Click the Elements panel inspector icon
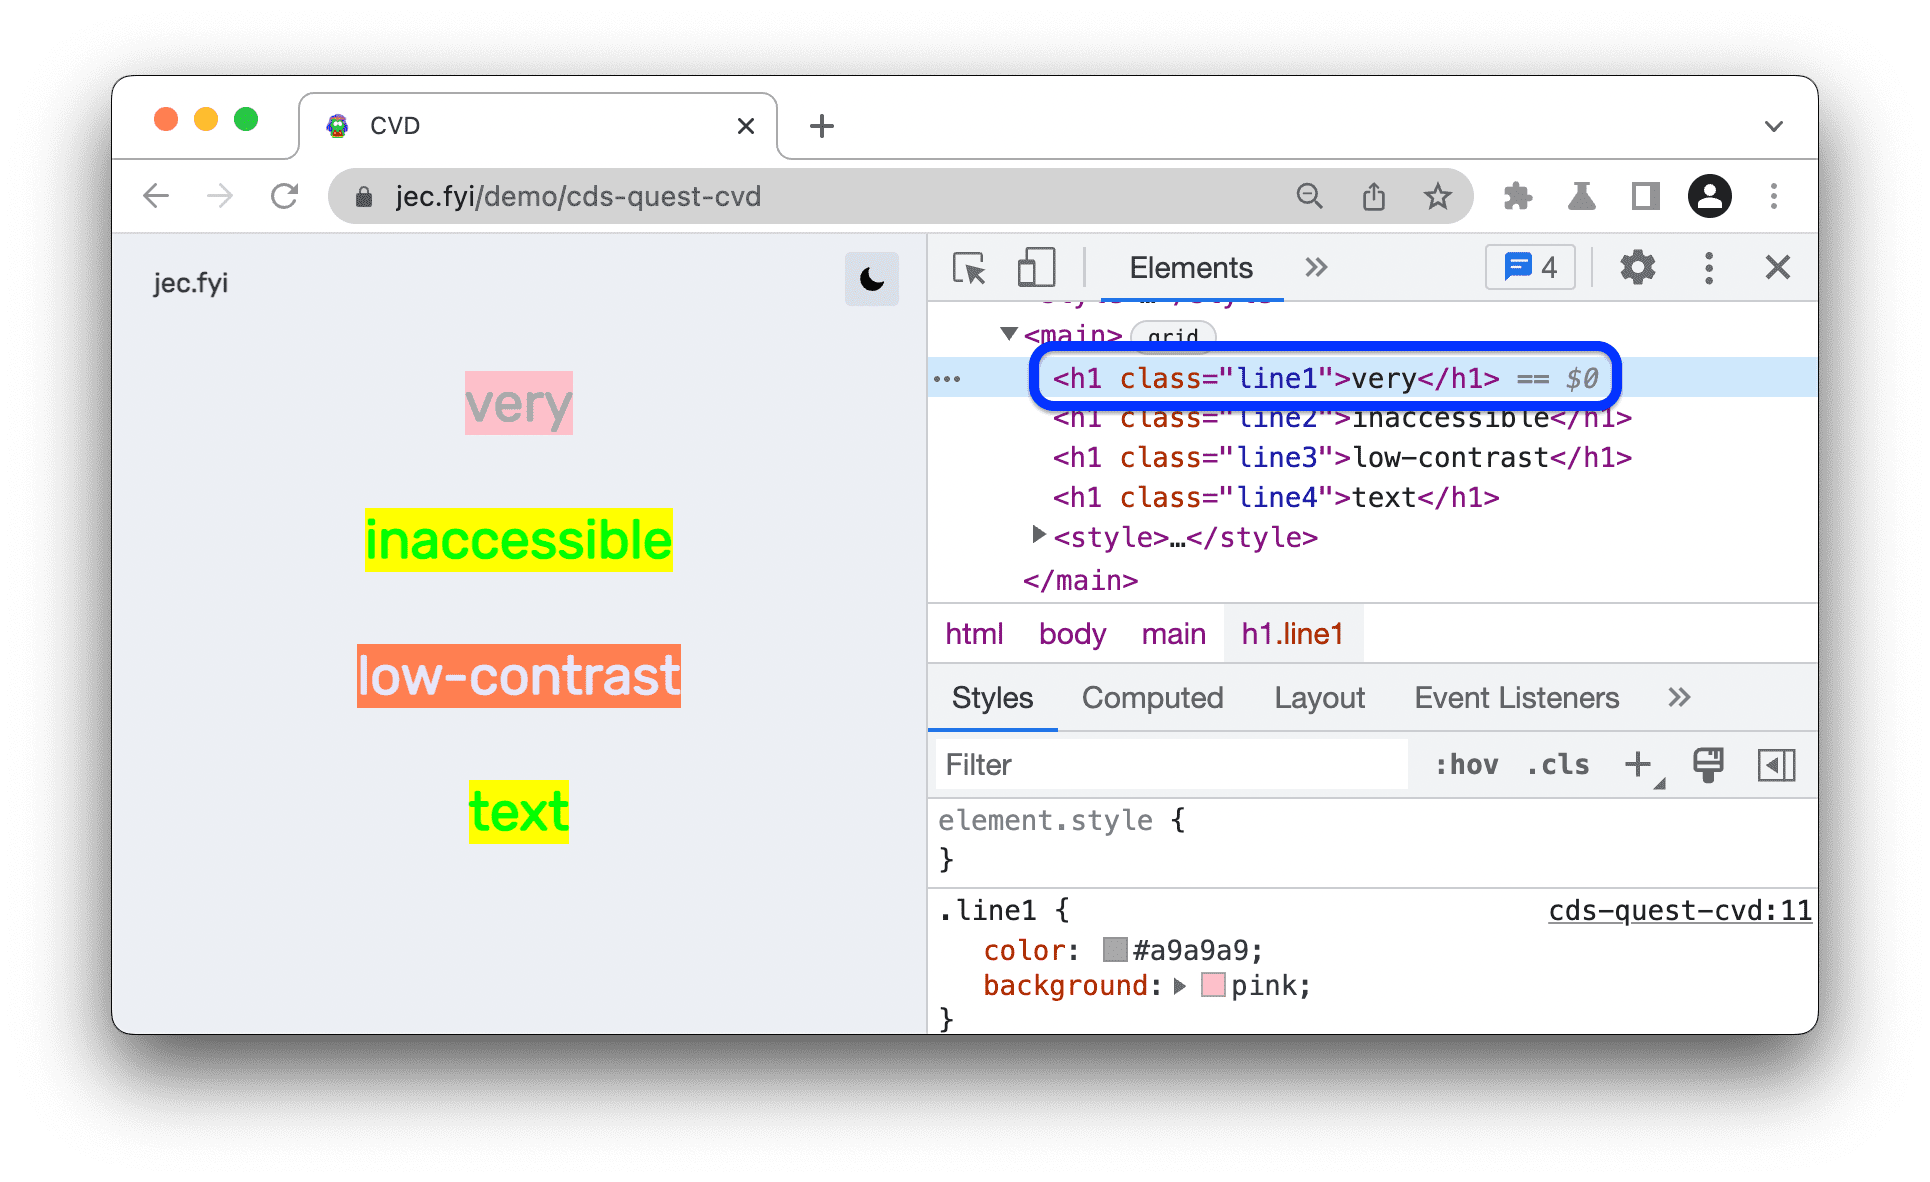 pos(969,268)
